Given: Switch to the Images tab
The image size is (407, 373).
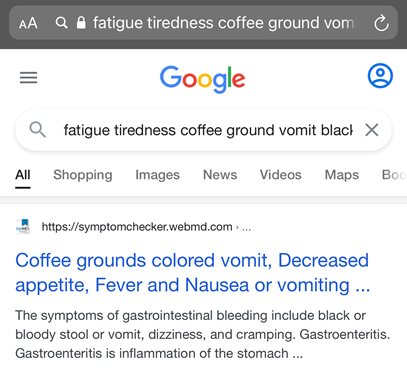Looking at the screenshot, I should tap(157, 175).
